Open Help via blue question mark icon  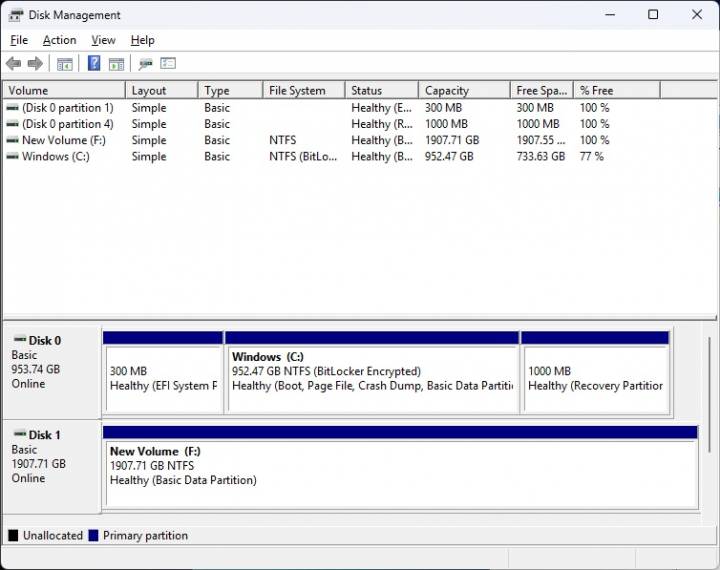click(94, 64)
